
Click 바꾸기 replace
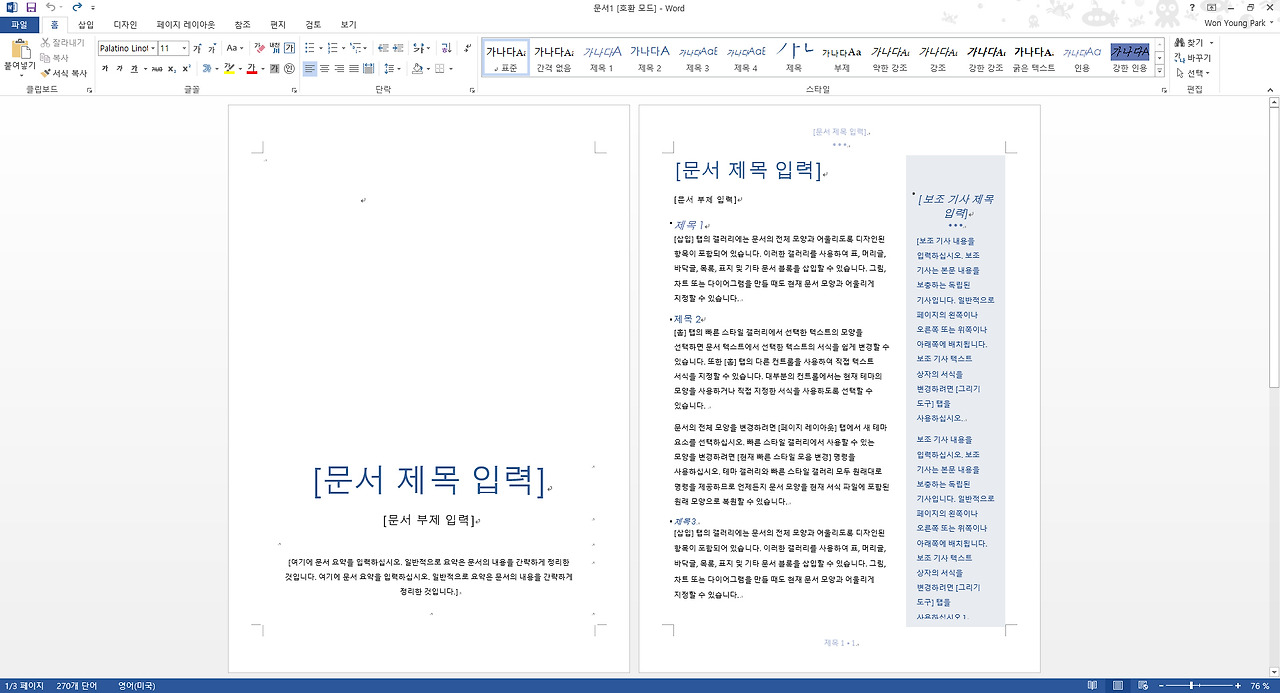click(x=1194, y=58)
